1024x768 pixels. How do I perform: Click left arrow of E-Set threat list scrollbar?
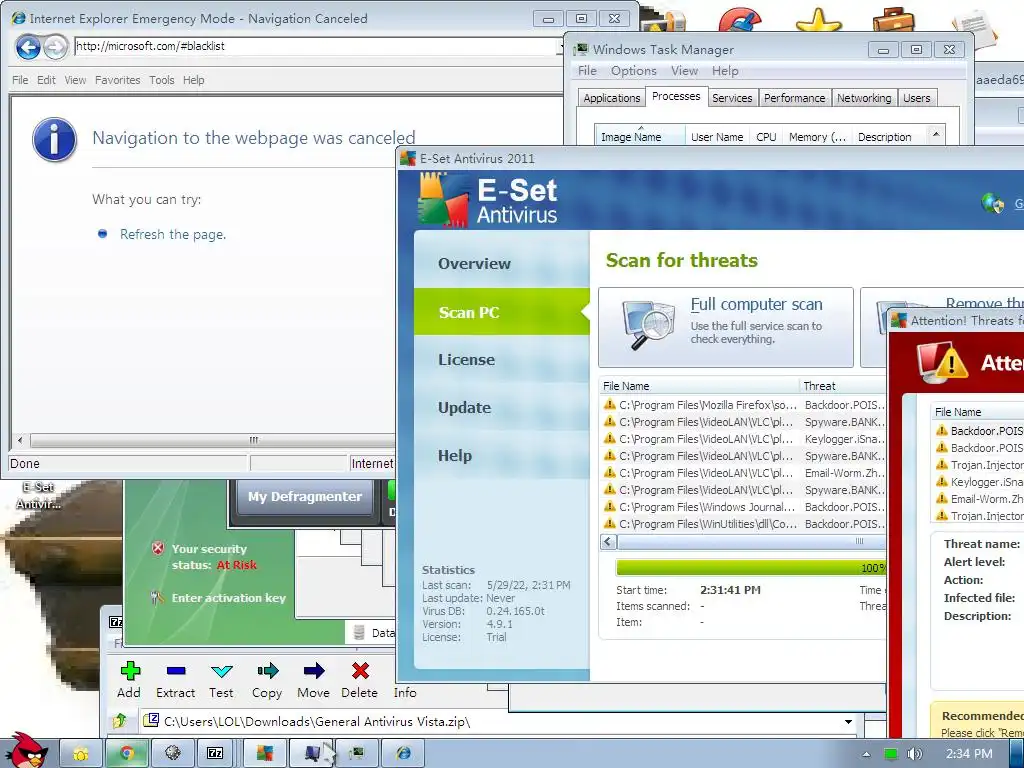(608, 541)
